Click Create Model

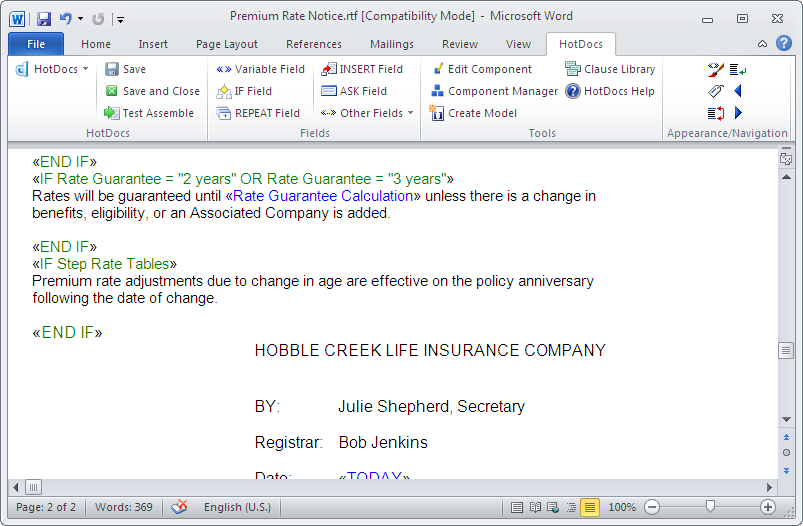coord(473,113)
